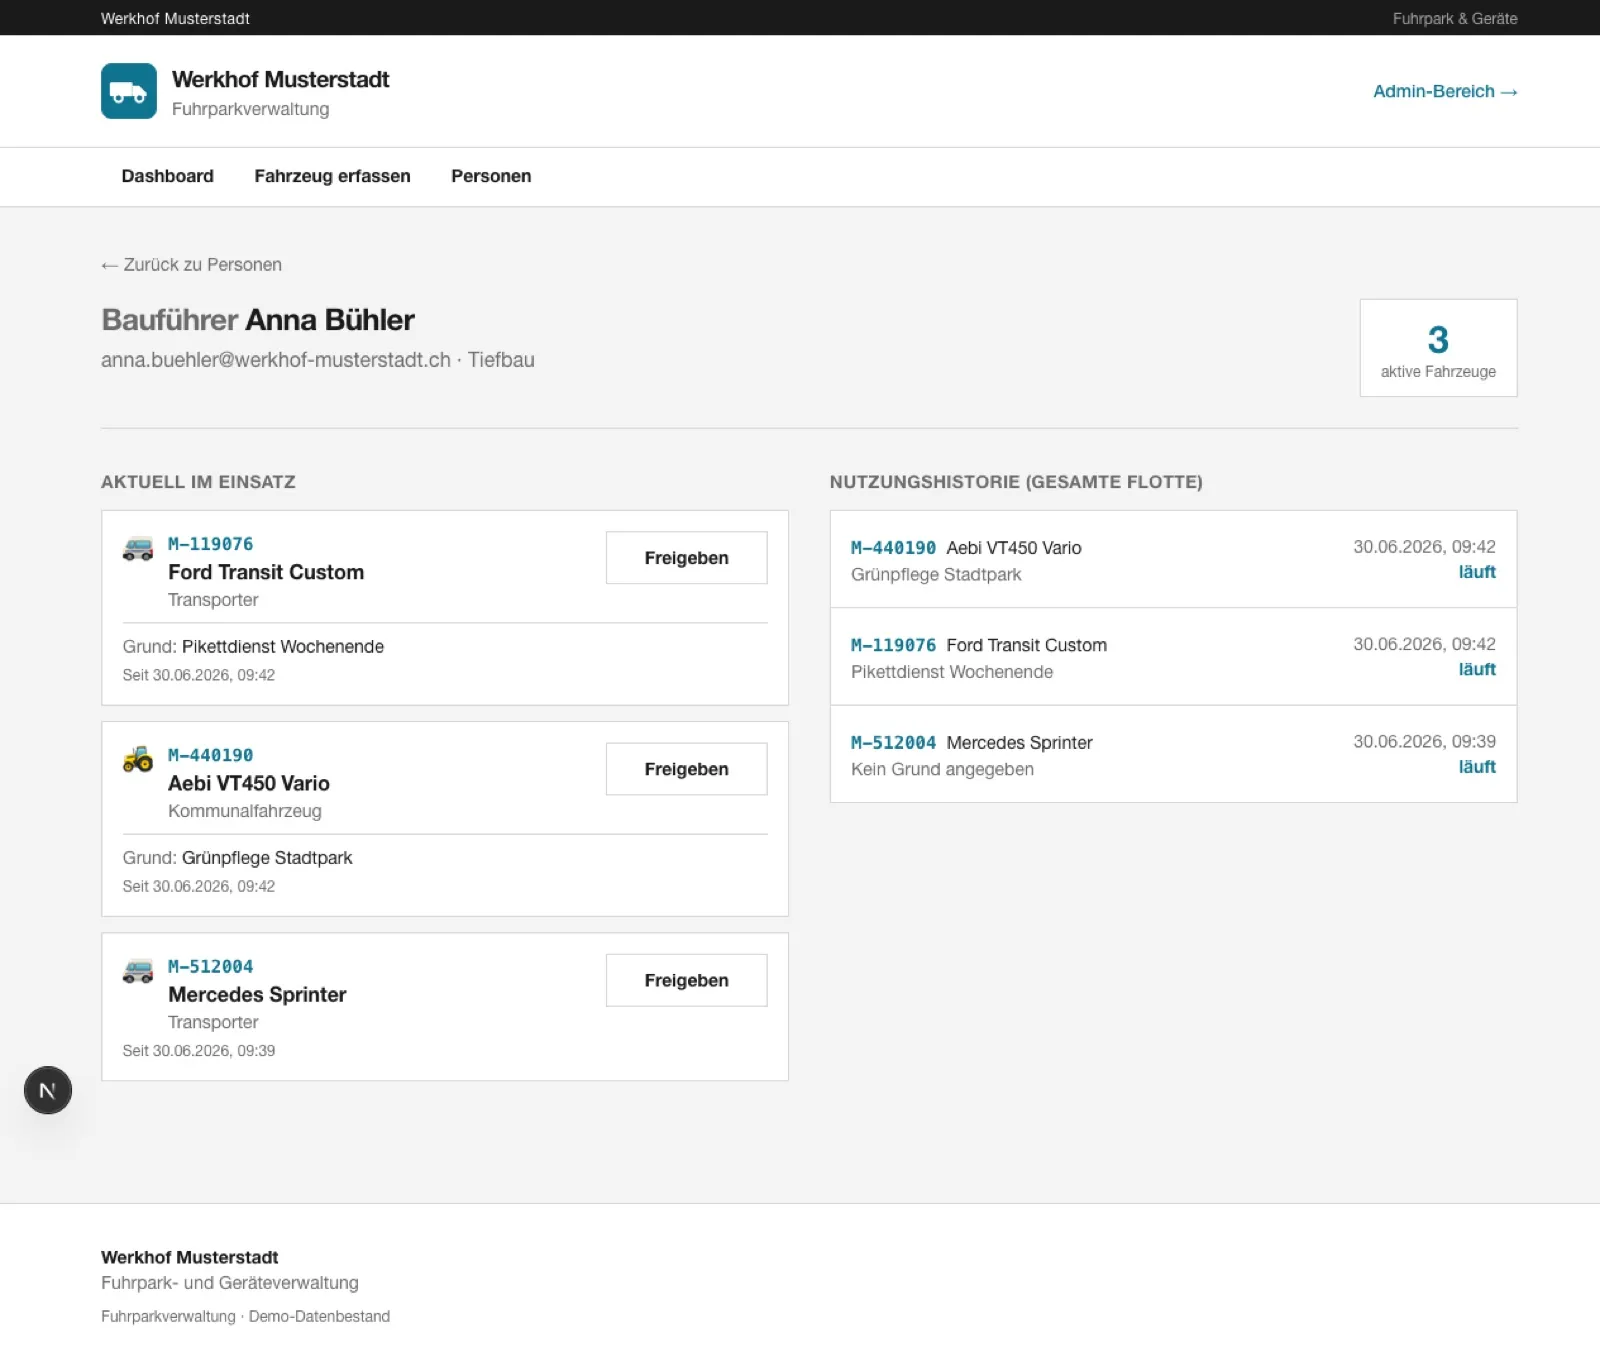
Task: Click the tractor icon beside M-440190
Action: [138, 759]
